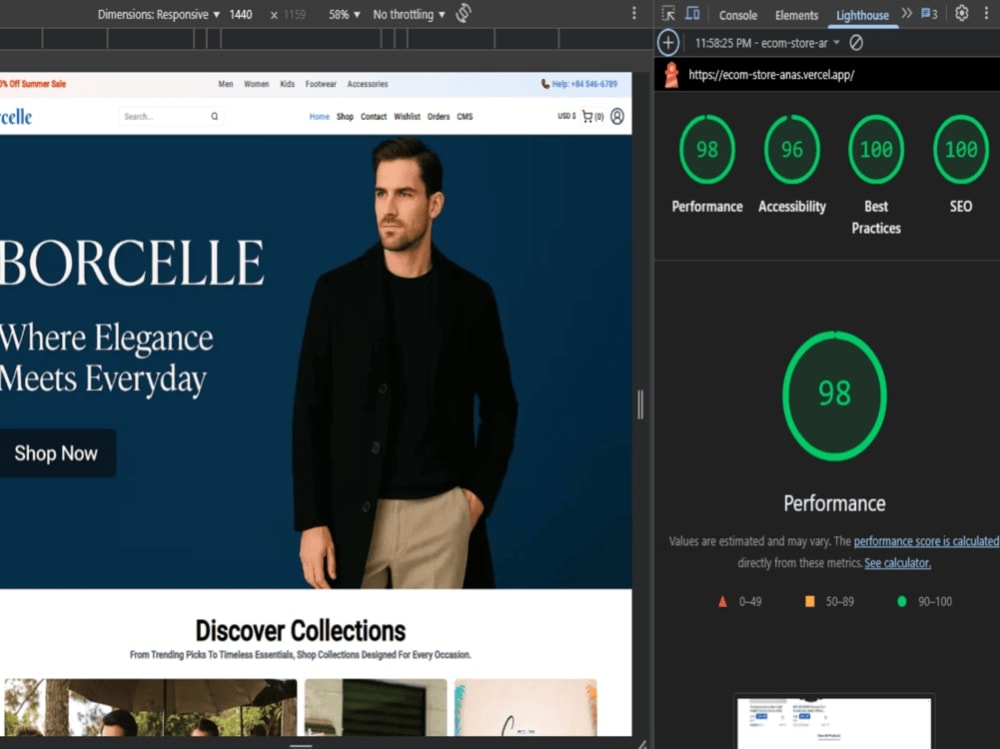Open the Dimensions: Responsive dropdown
Image resolution: width=1000 pixels, height=749 pixels.
point(158,14)
